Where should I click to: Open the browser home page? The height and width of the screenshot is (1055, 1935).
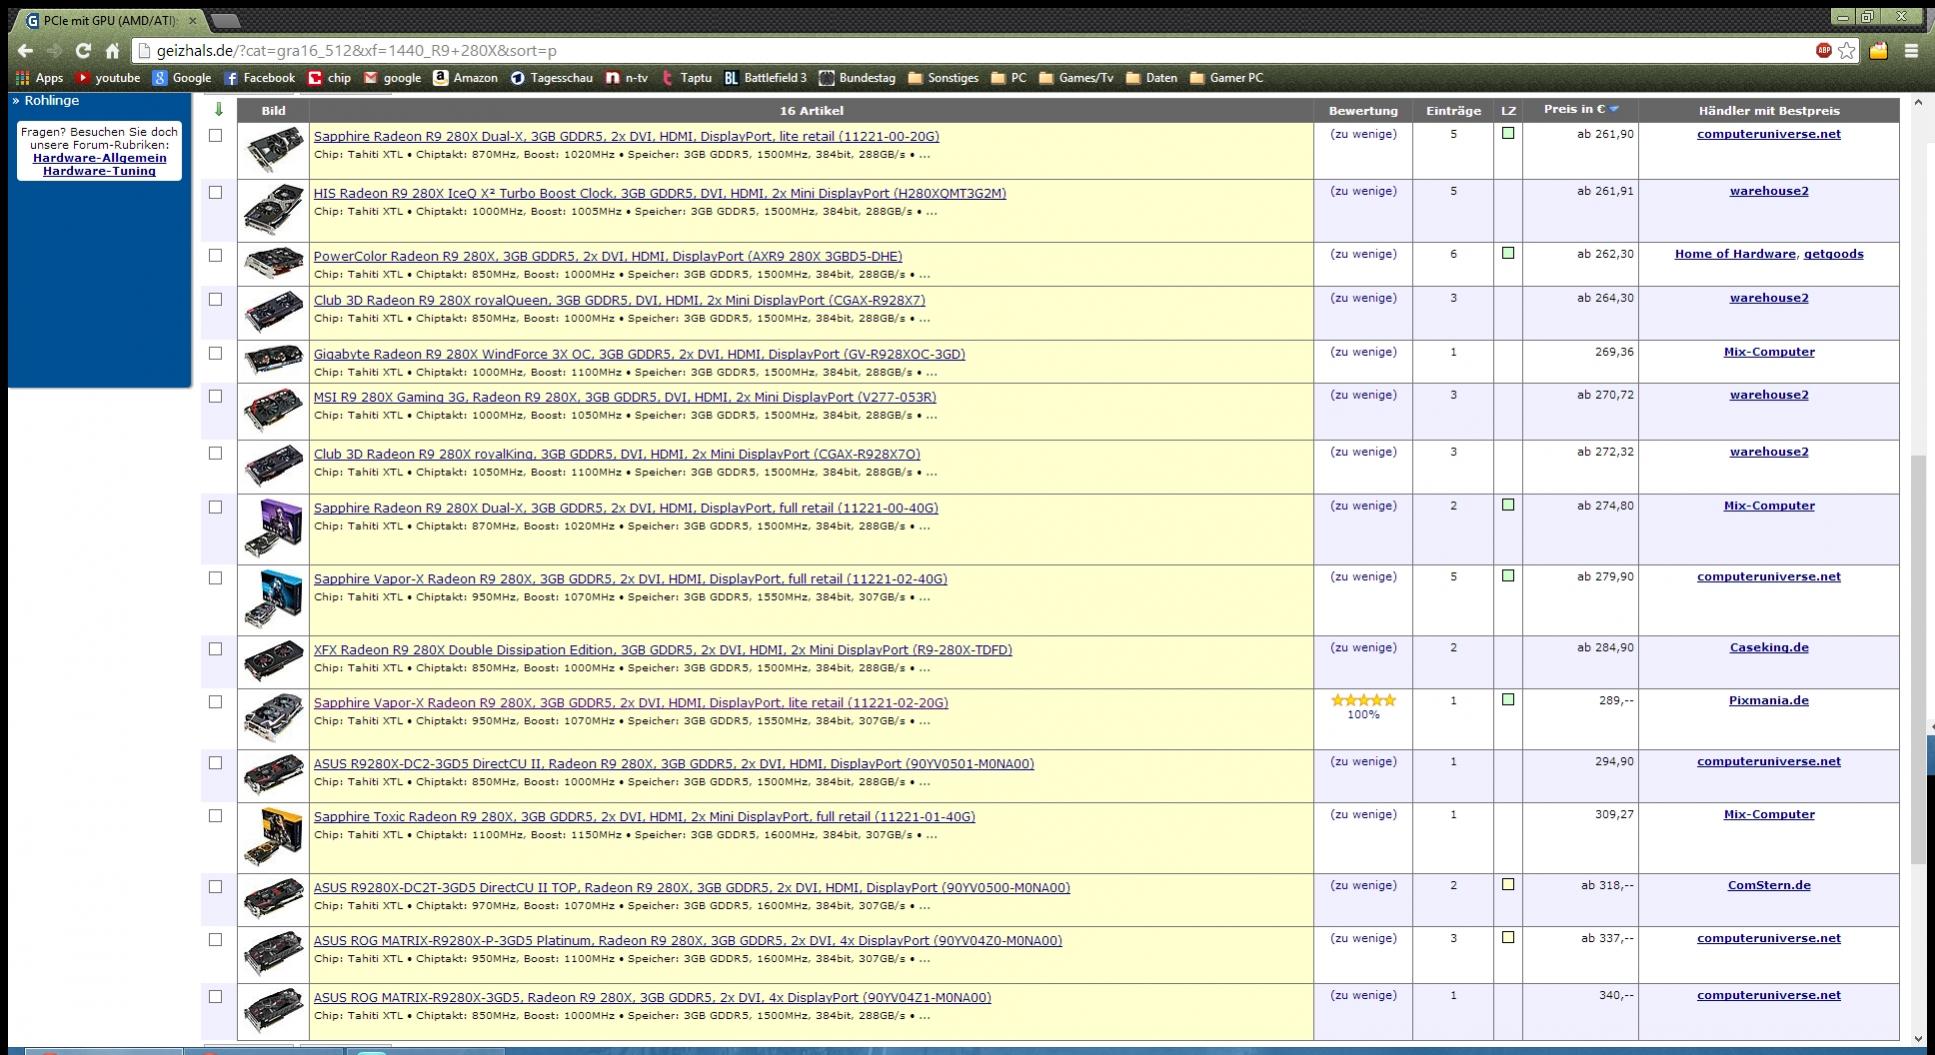(112, 51)
